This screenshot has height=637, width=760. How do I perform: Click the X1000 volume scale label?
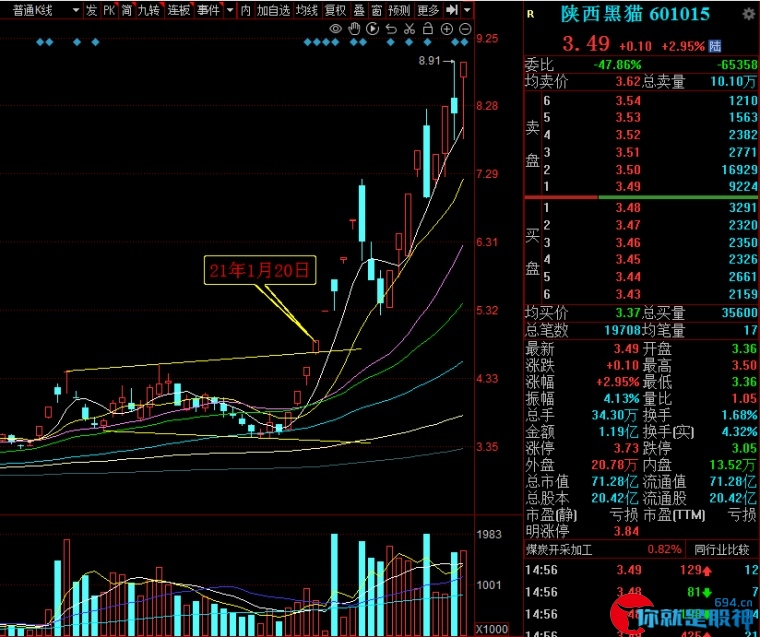pos(491,629)
